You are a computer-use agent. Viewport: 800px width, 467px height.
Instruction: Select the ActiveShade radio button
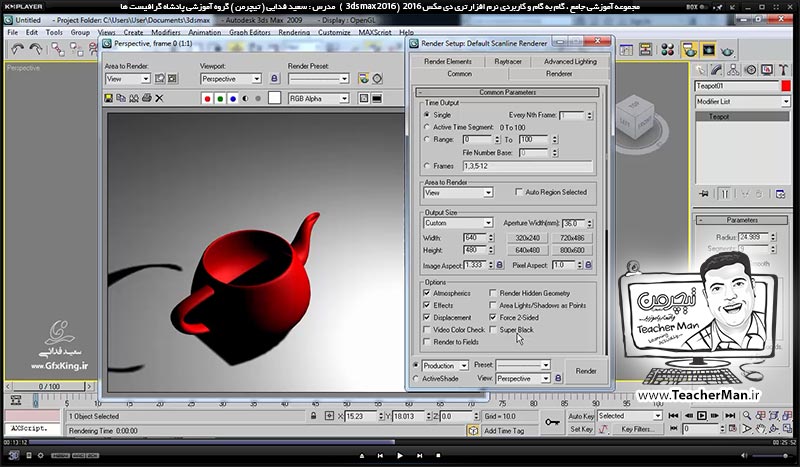point(416,379)
